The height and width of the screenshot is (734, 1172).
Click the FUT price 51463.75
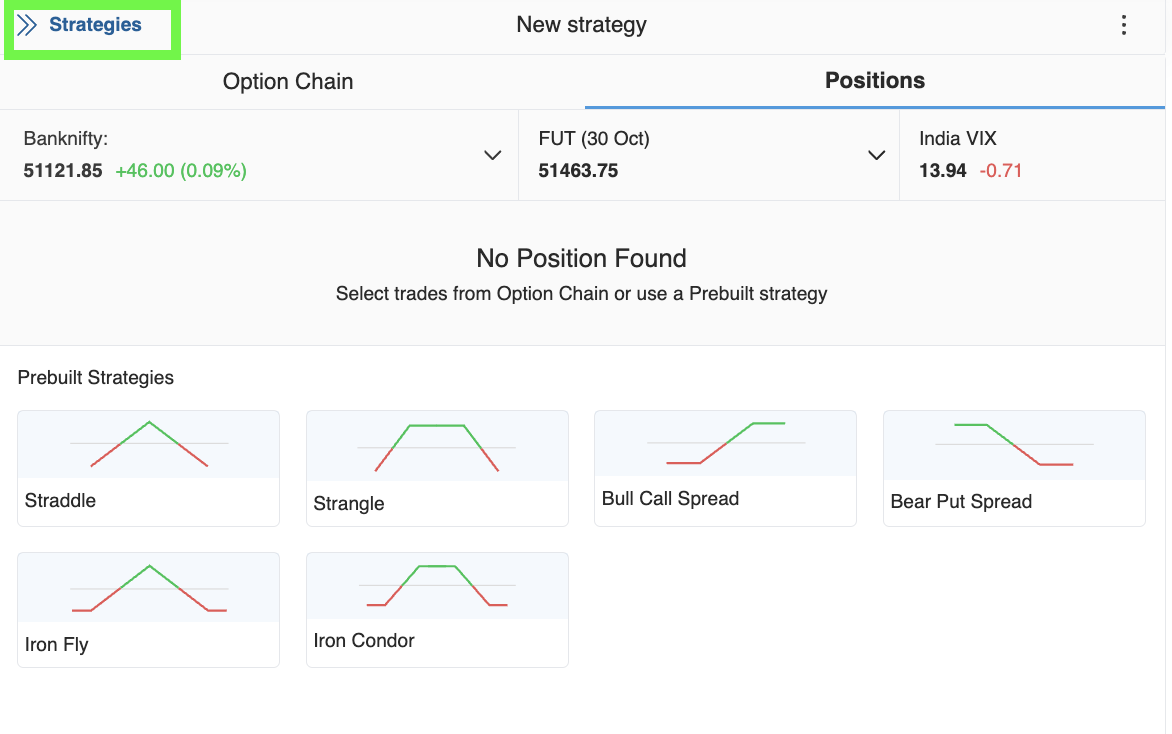[x=578, y=170]
